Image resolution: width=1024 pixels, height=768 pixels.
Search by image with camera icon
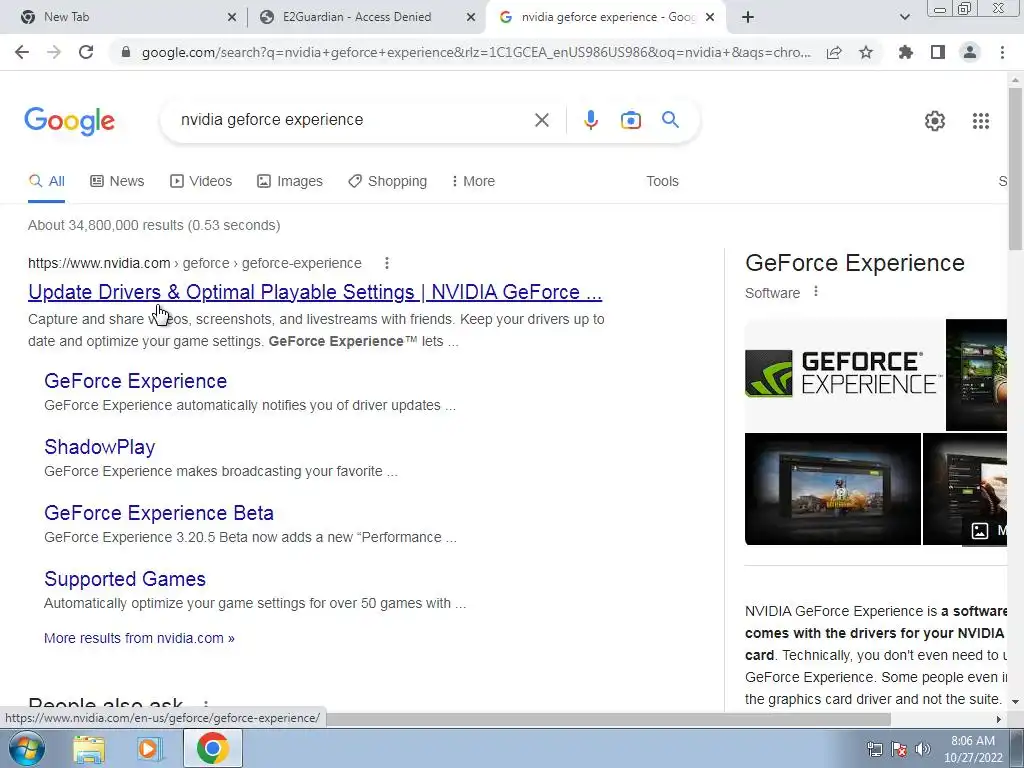(631, 120)
